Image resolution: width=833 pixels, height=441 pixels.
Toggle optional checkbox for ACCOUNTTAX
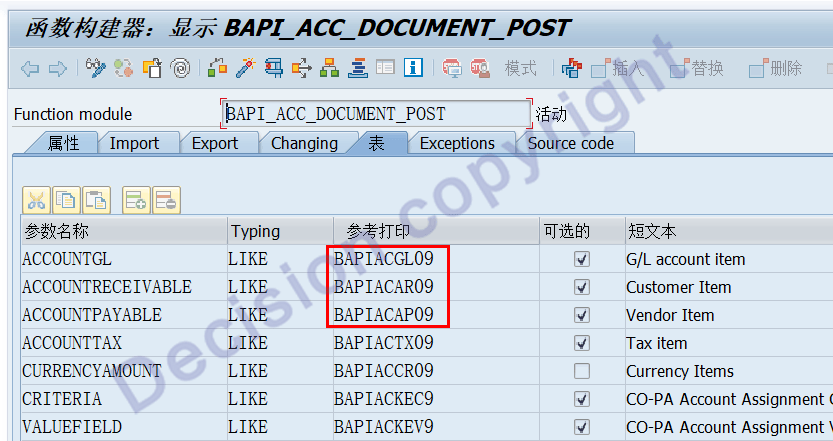581,343
